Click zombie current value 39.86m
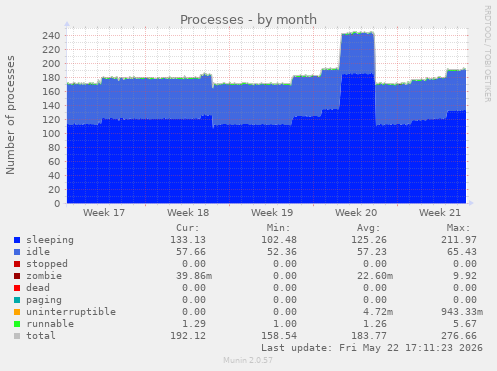 194,276
